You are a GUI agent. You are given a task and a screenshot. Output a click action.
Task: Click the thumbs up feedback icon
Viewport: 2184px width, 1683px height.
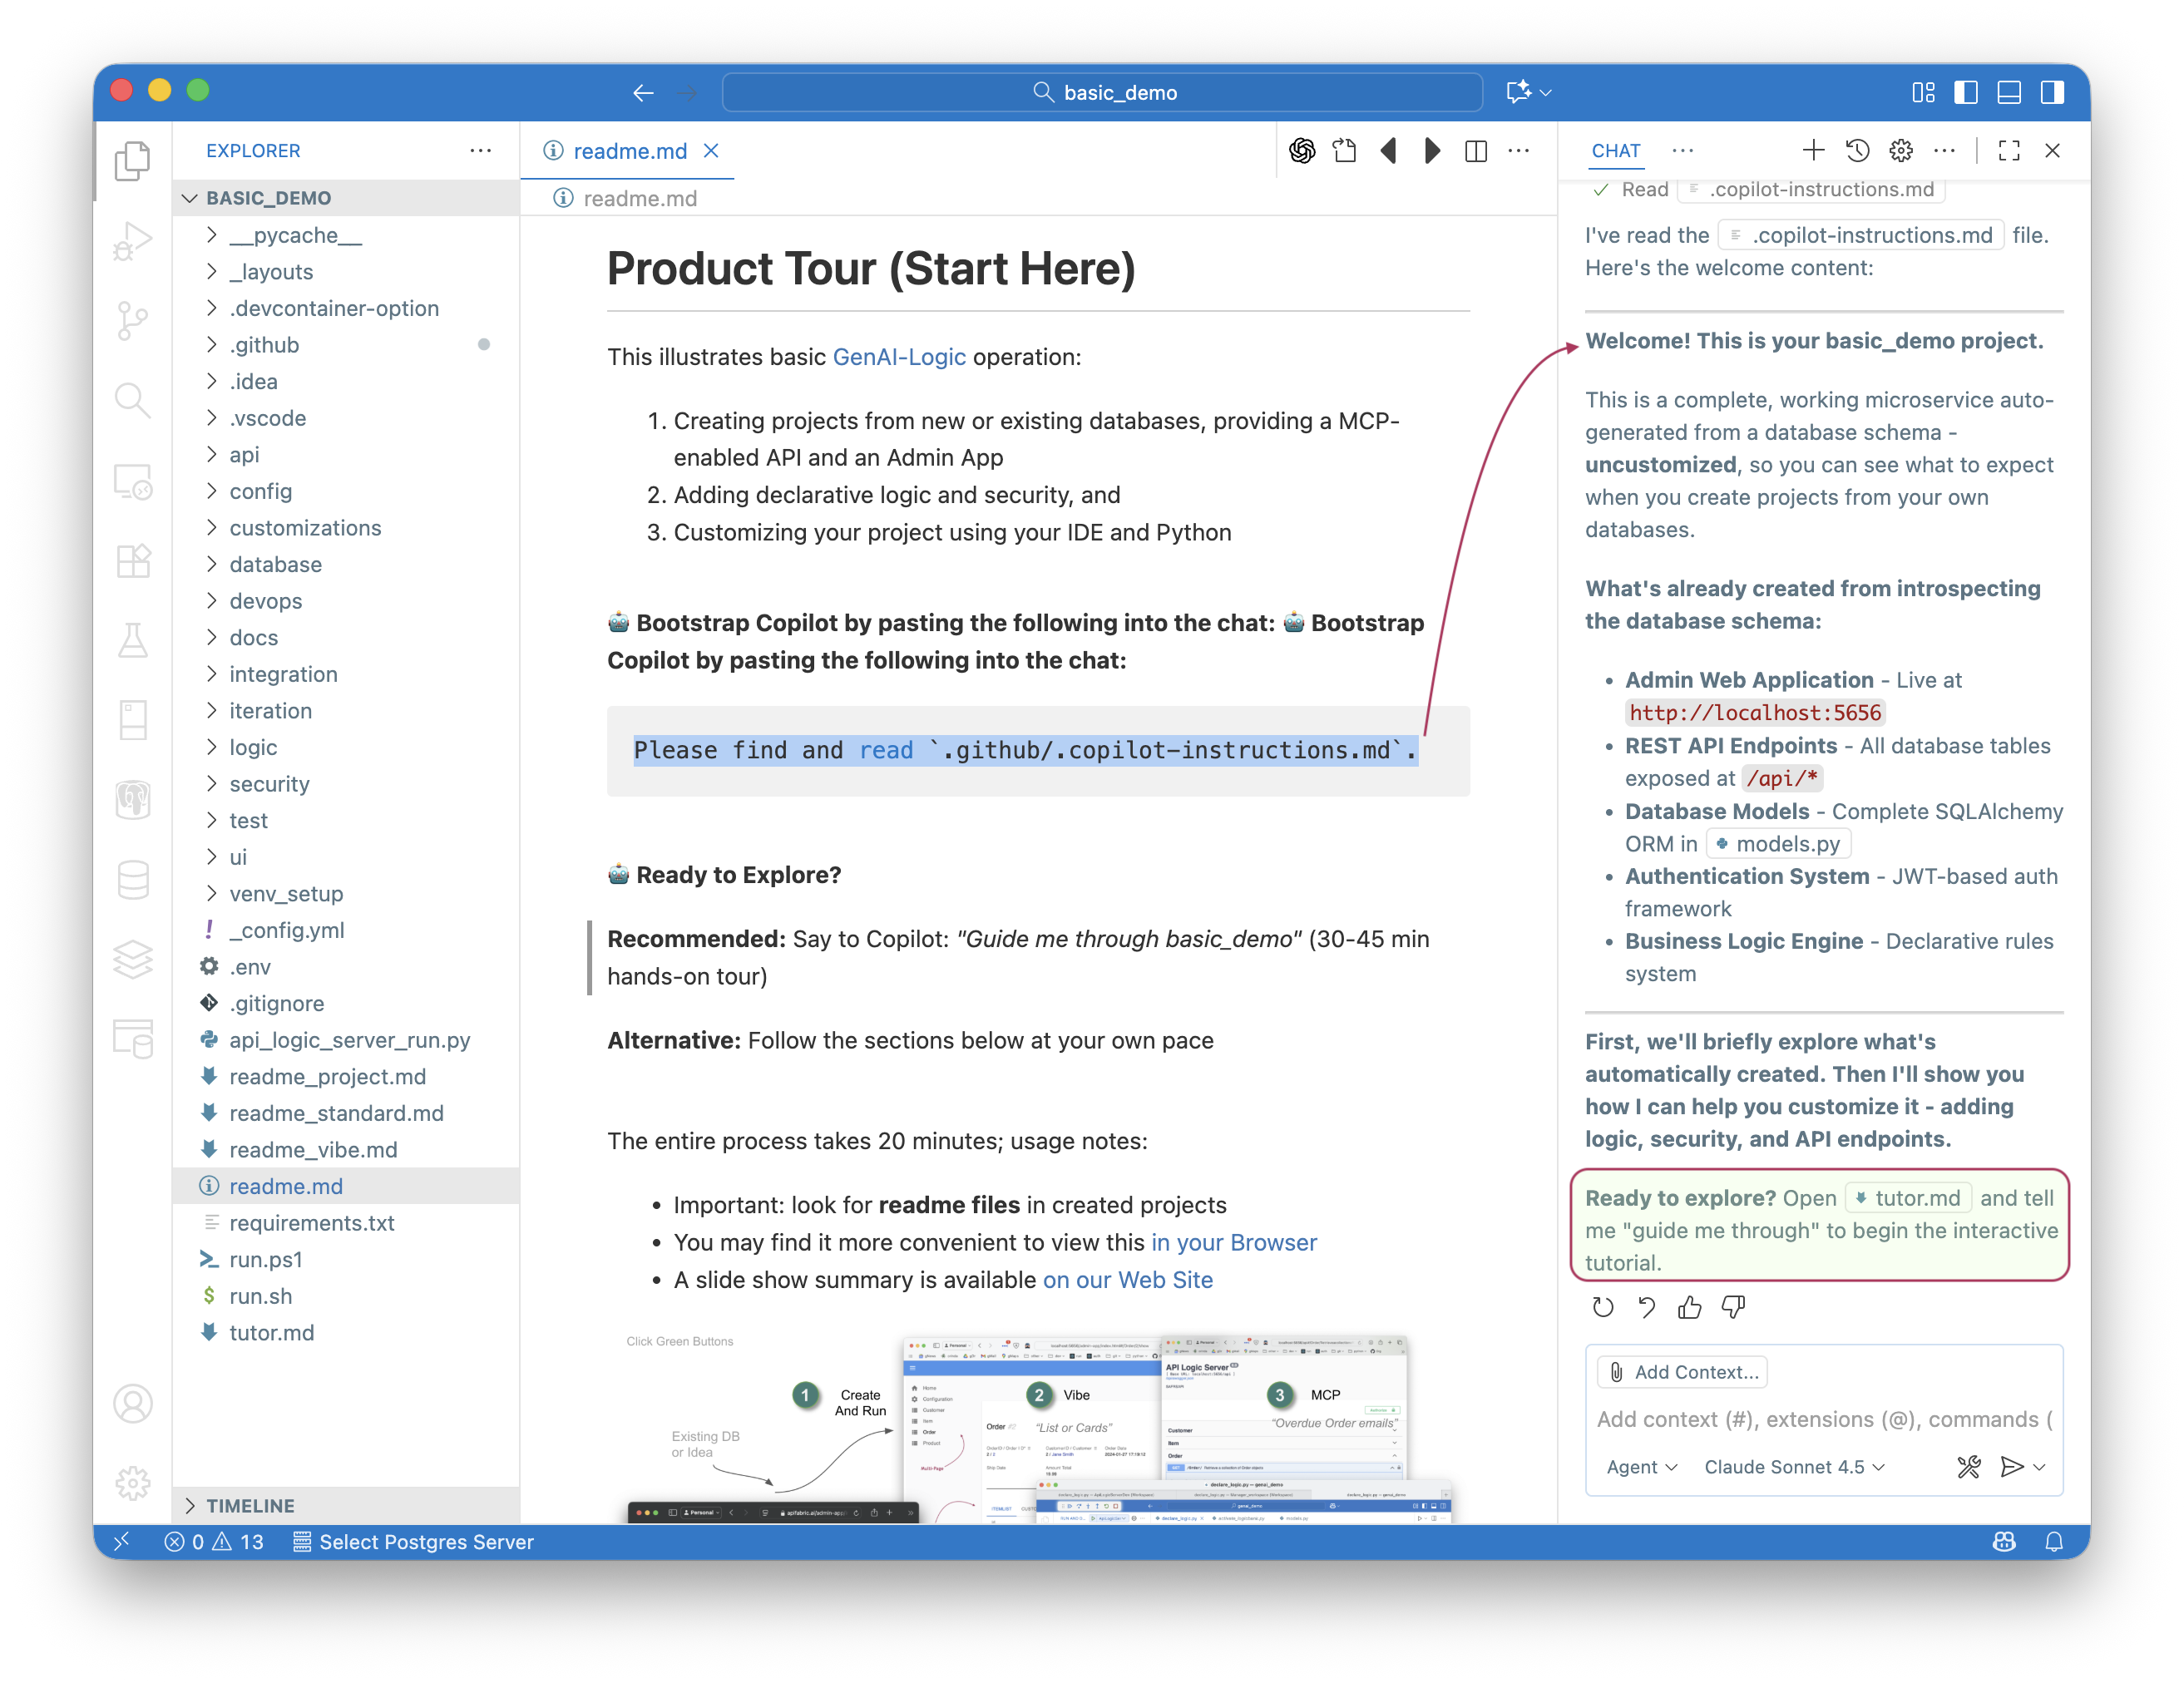point(1689,1307)
